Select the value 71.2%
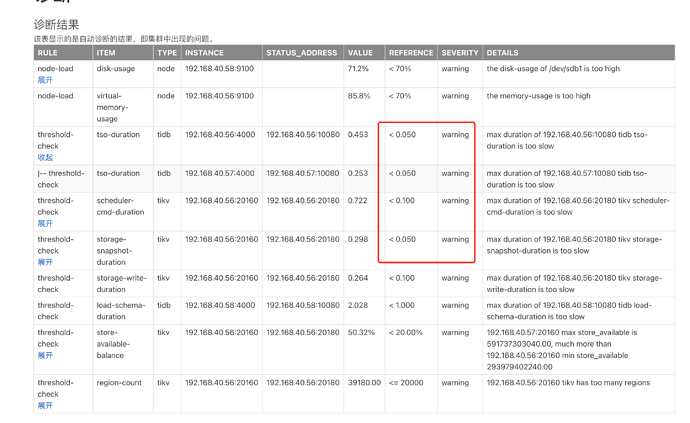The height and width of the screenshot is (423, 690). 358,69
